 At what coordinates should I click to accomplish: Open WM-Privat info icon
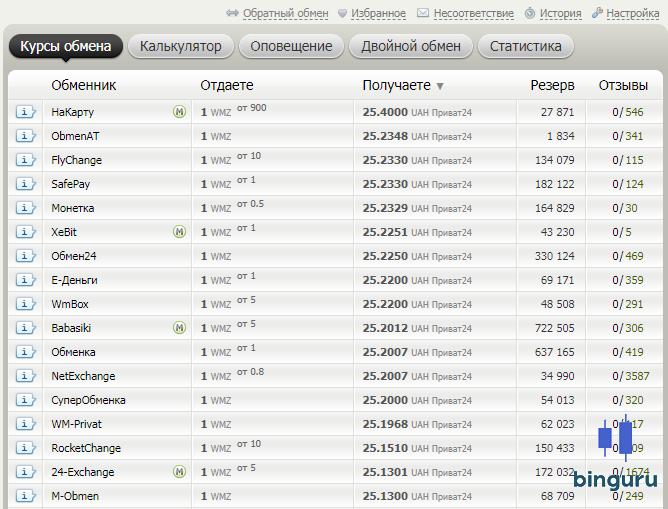click(x=26, y=424)
